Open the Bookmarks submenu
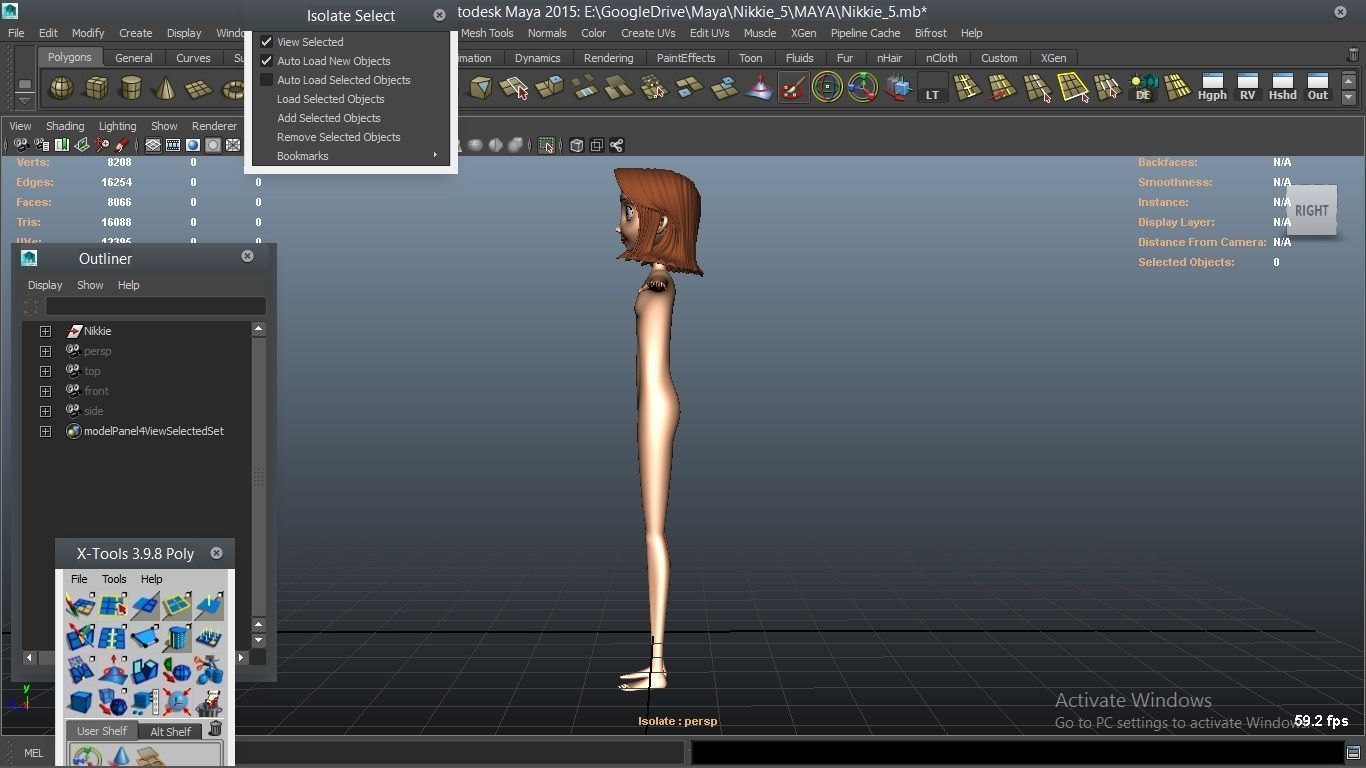The image size is (1366, 768). coord(351,156)
